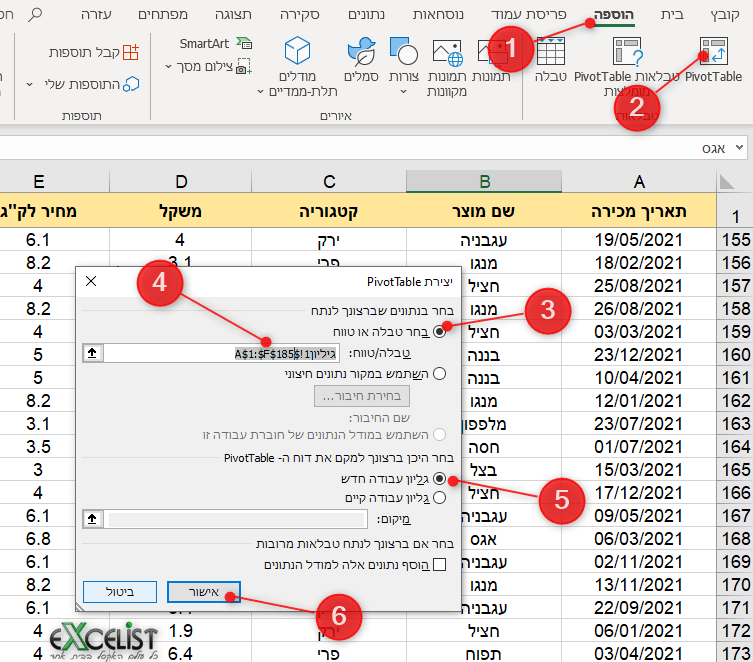Screen dimensions: 753x662
Task: Click Get Add-ins (קבל תוספות)
Action: tap(94, 52)
